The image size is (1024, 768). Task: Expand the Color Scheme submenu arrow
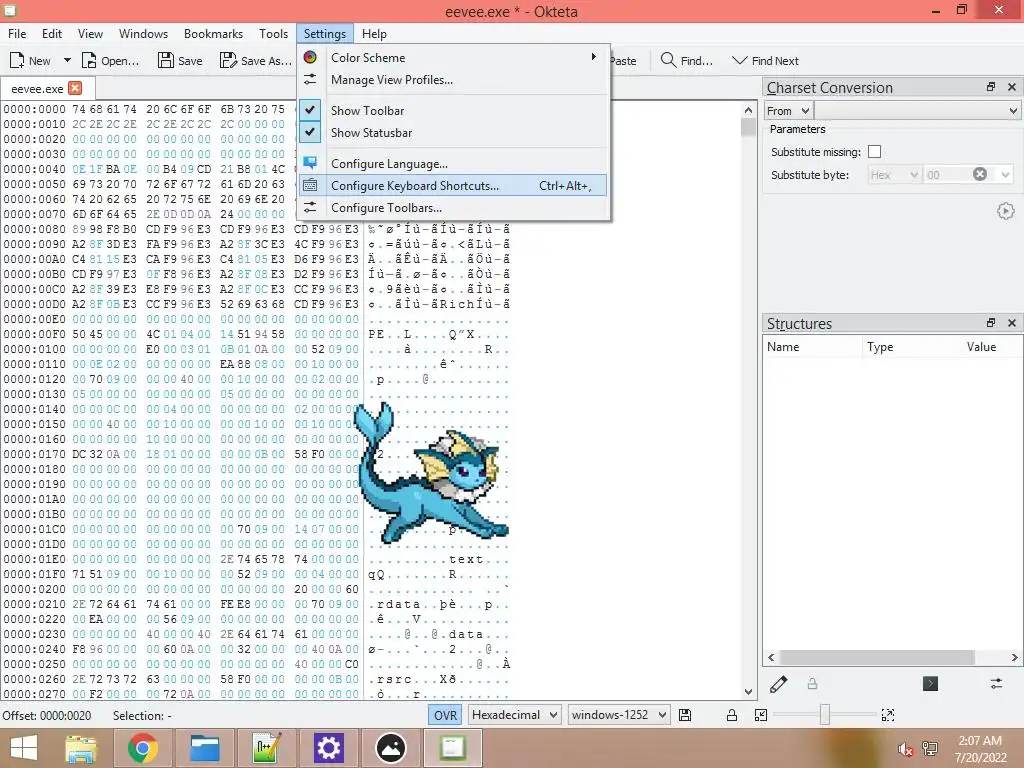pyautogui.click(x=594, y=57)
